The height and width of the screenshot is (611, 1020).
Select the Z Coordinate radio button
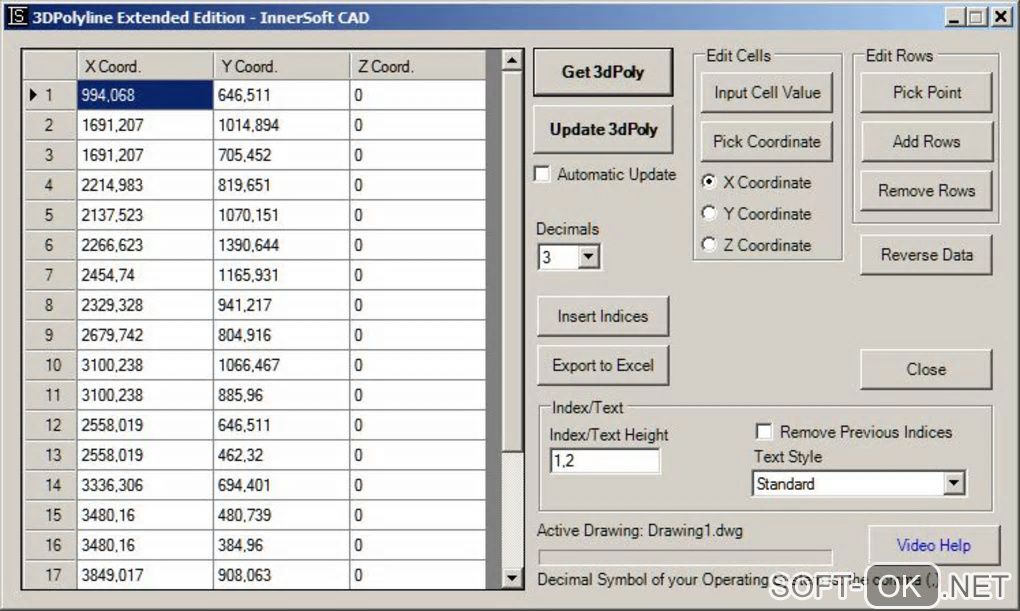click(709, 245)
